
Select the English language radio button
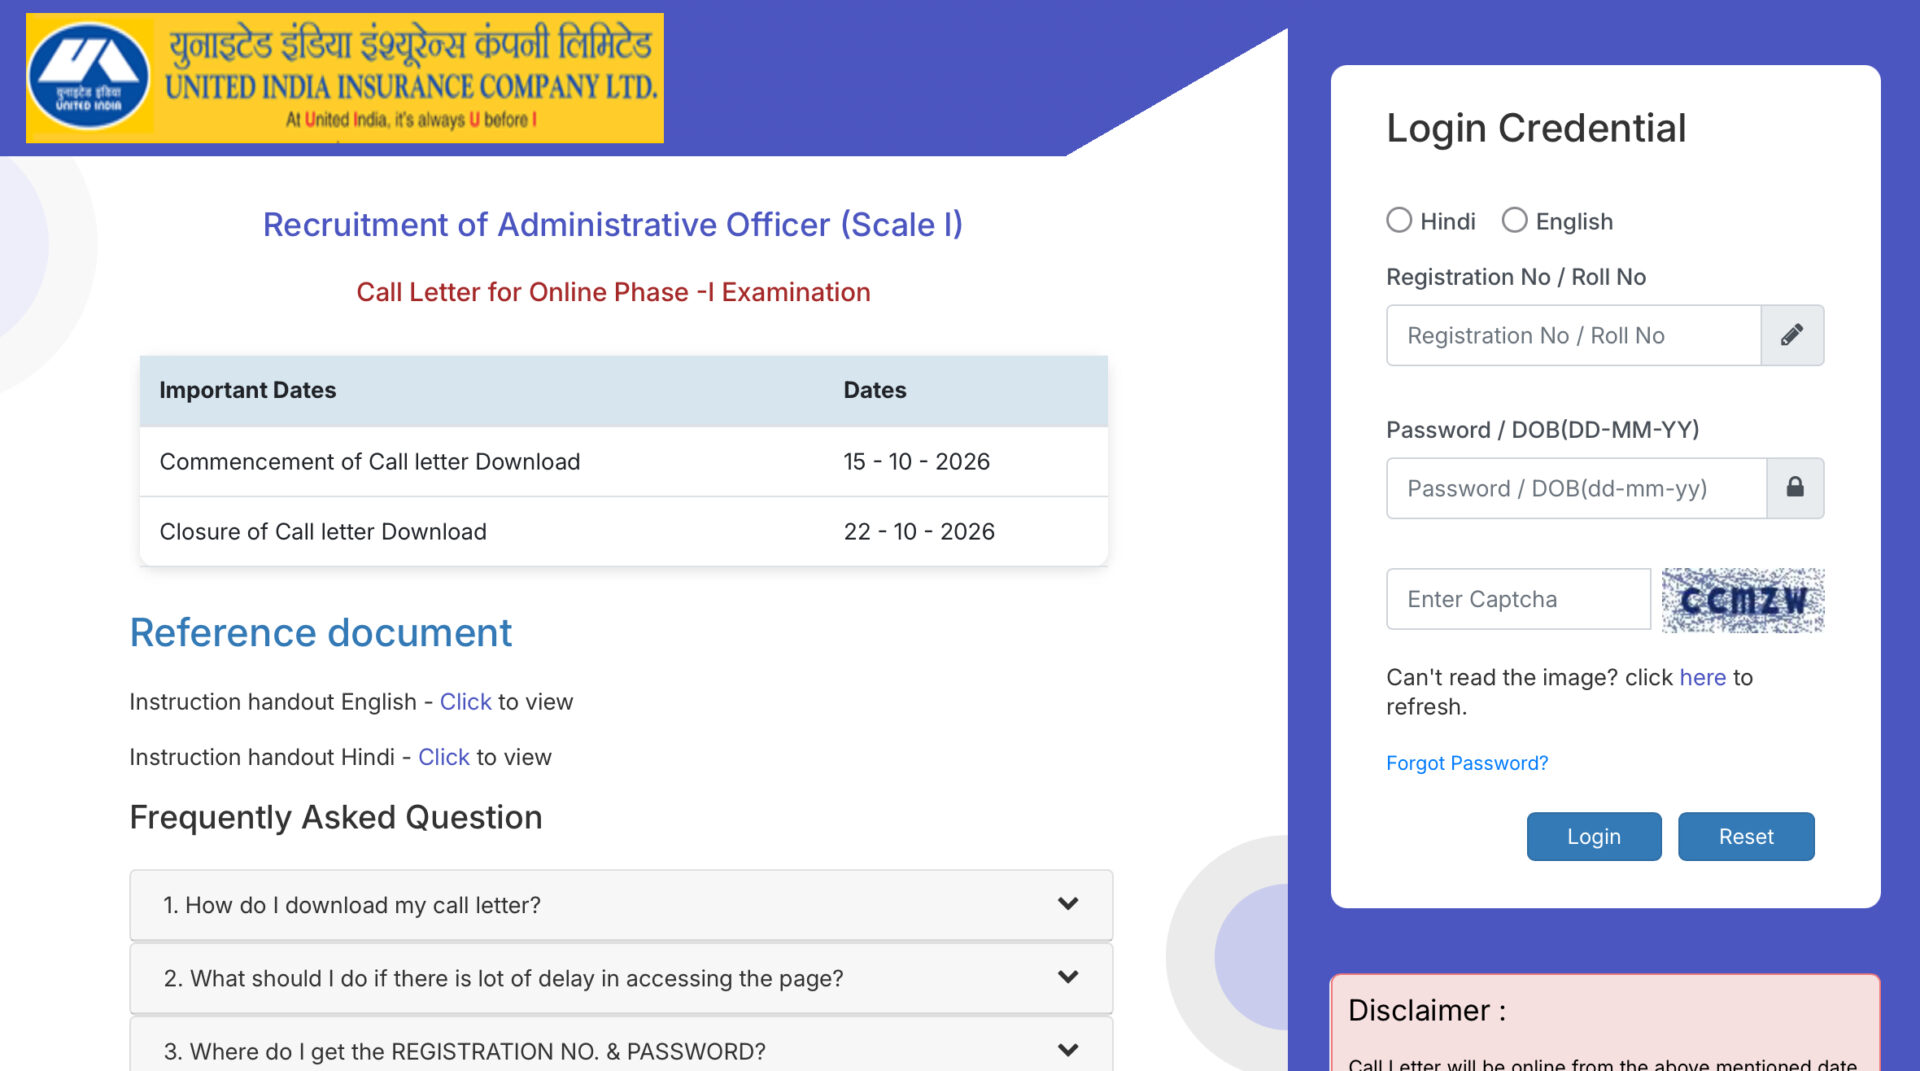click(1515, 220)
